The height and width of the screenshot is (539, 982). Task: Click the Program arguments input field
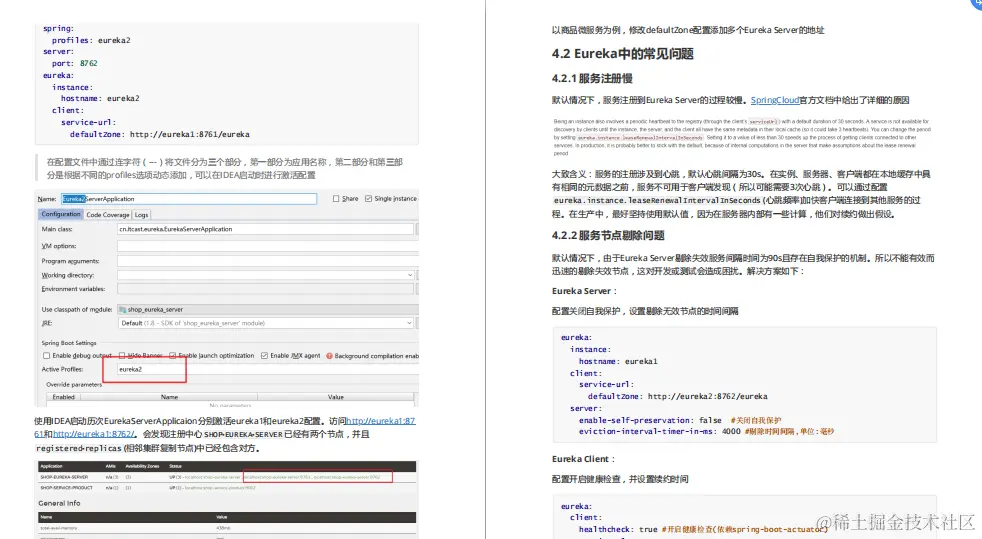267,261
